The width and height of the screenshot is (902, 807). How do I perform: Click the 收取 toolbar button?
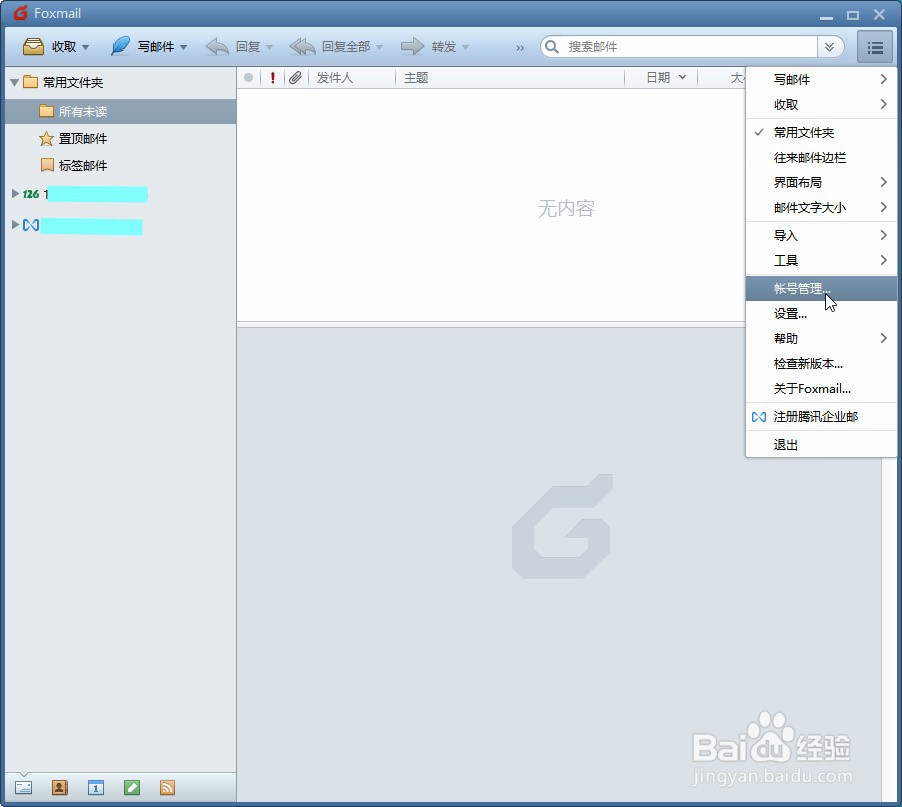click(50, 46)
